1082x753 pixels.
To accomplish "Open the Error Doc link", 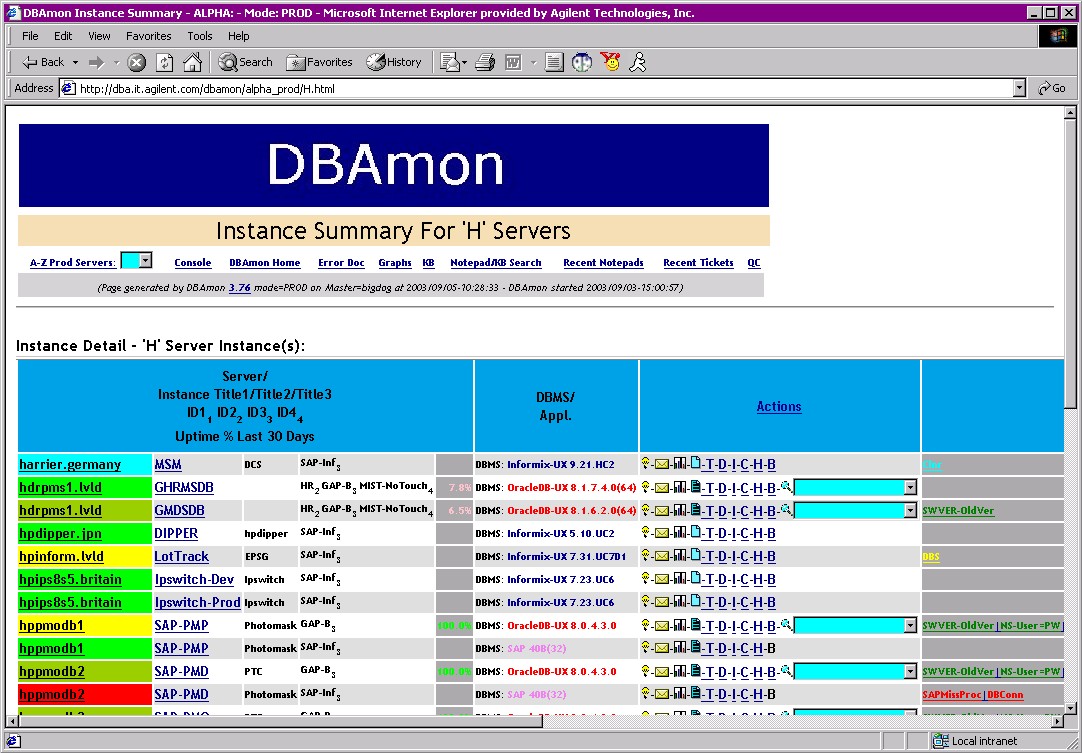I will 341,262.
